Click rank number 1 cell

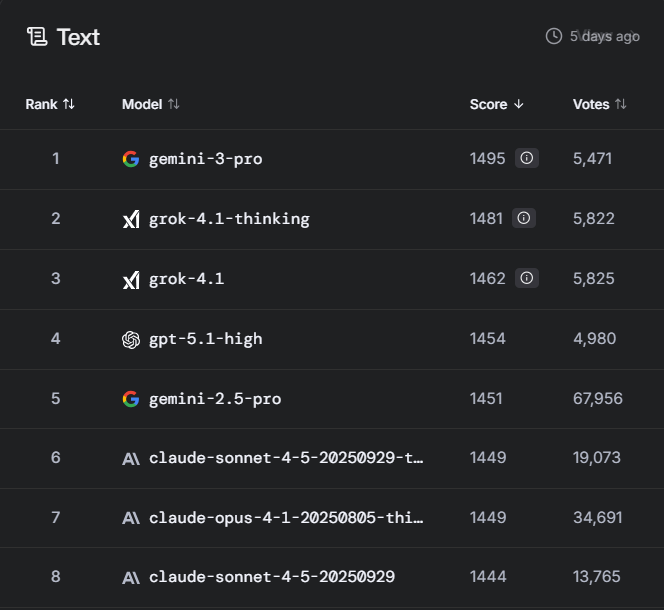click(55, 159)
